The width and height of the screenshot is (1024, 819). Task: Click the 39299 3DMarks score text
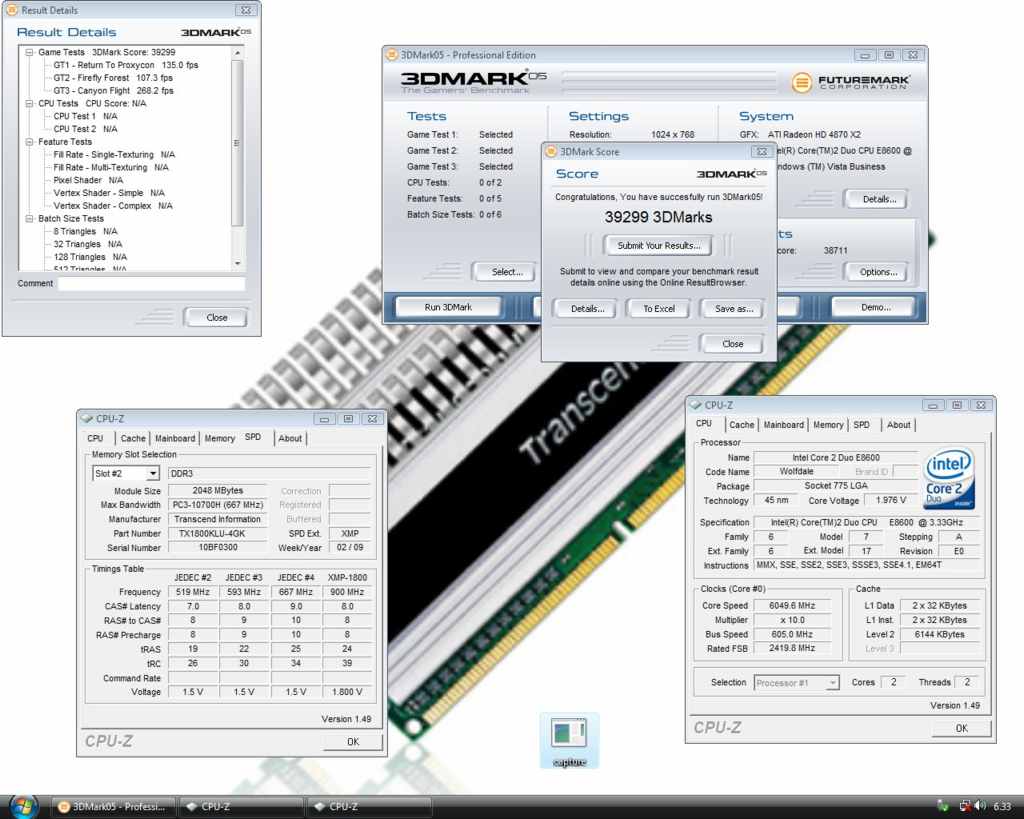658,217
